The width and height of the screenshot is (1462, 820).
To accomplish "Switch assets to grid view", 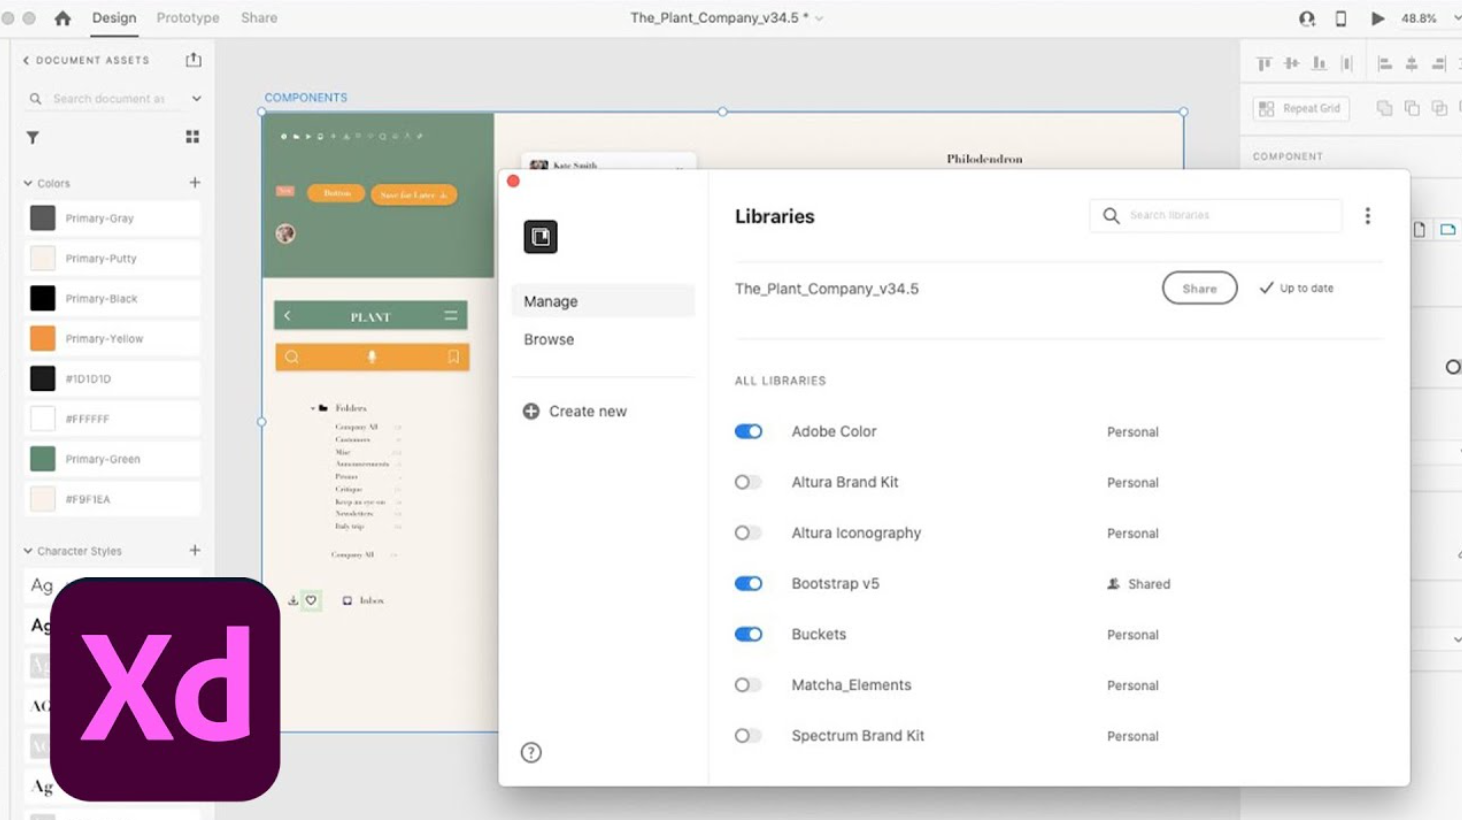I will (x=192, y=137).
